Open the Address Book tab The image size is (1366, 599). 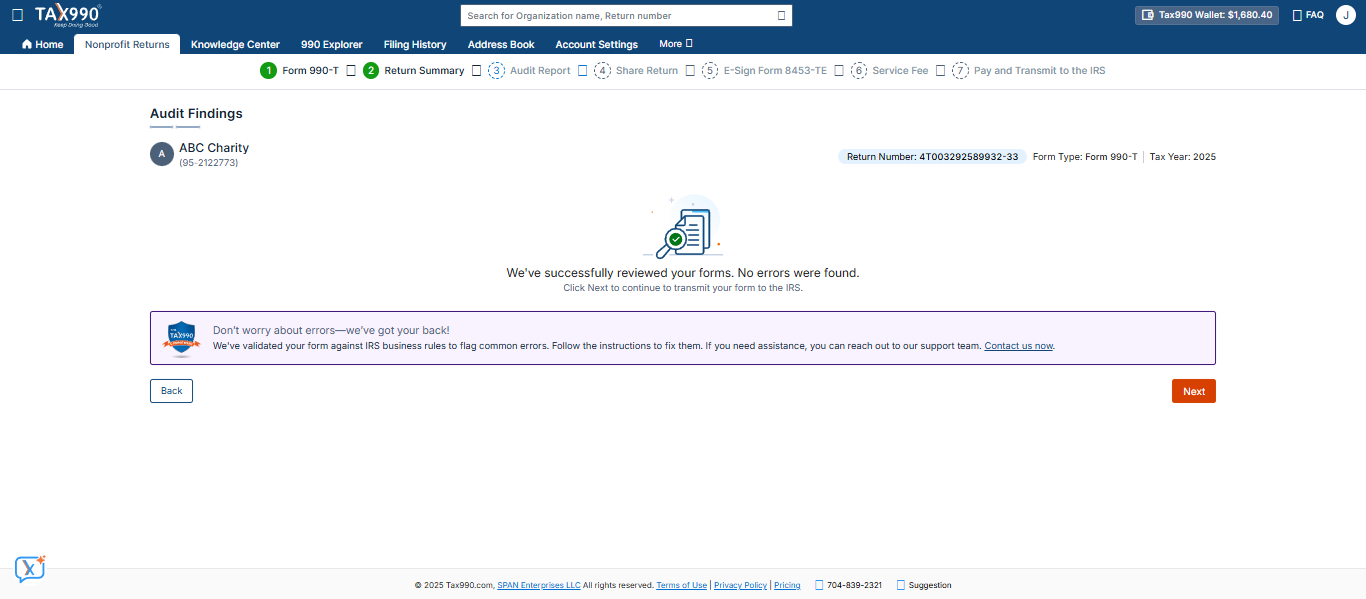click(501, 44)
